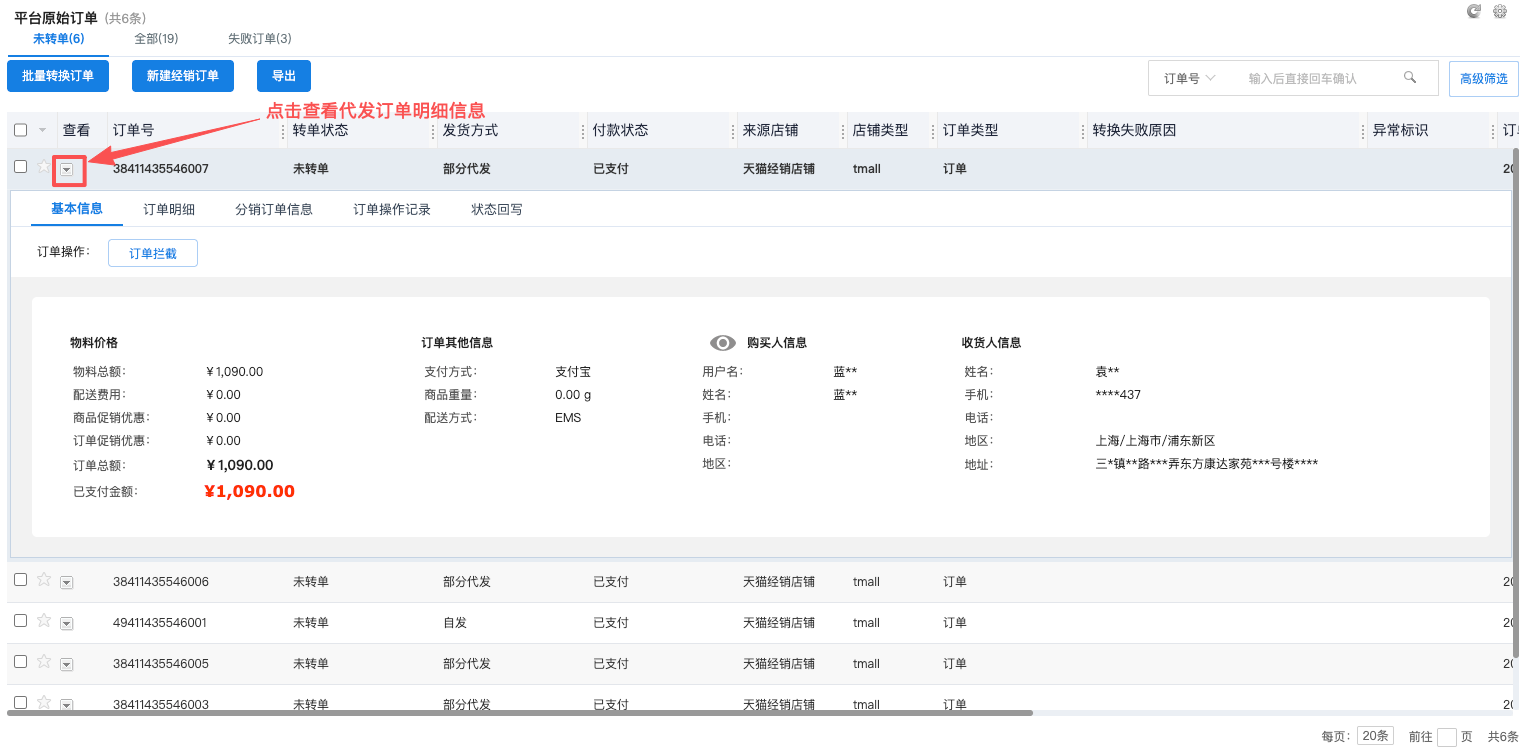Click the 发货方式 column header
This screenshot has width=1531, height=753.
[x=470, y=130]
